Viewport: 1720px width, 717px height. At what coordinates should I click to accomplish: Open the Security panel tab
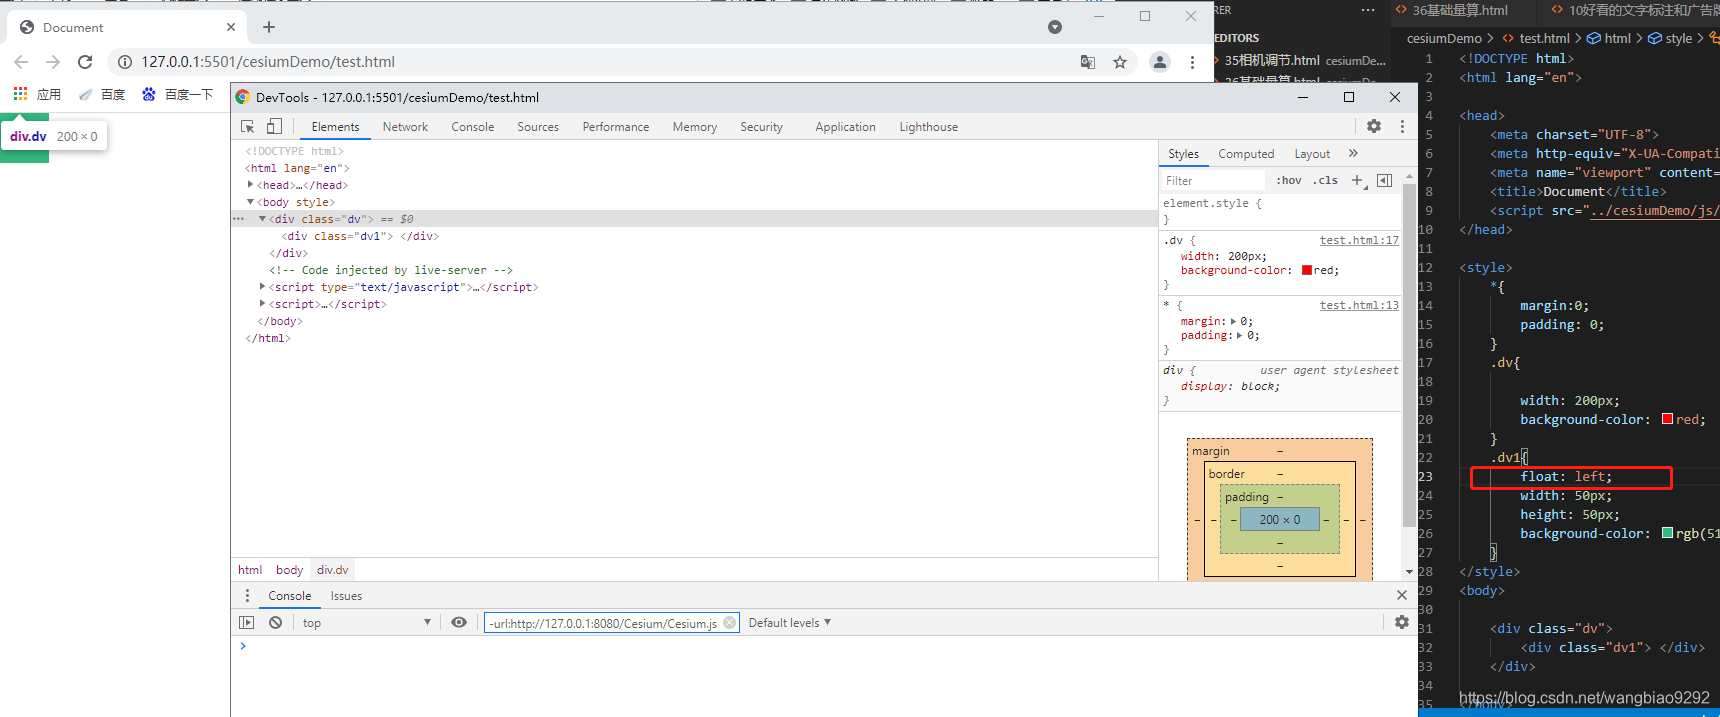761,127
